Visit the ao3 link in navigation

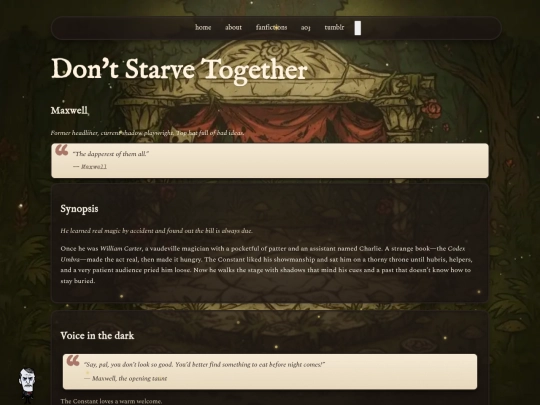coord(305,28)
